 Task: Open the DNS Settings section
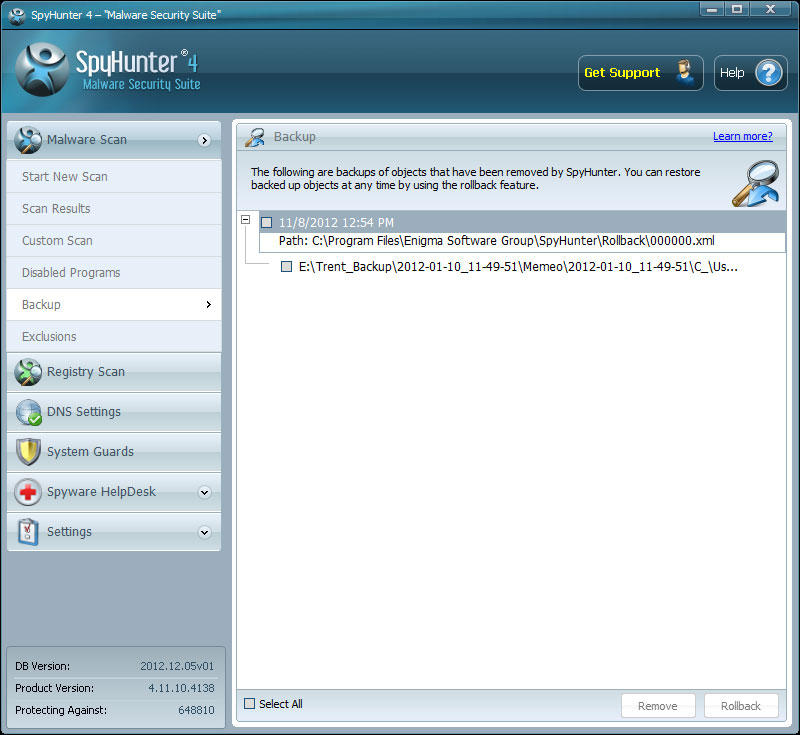pos(114,412)
